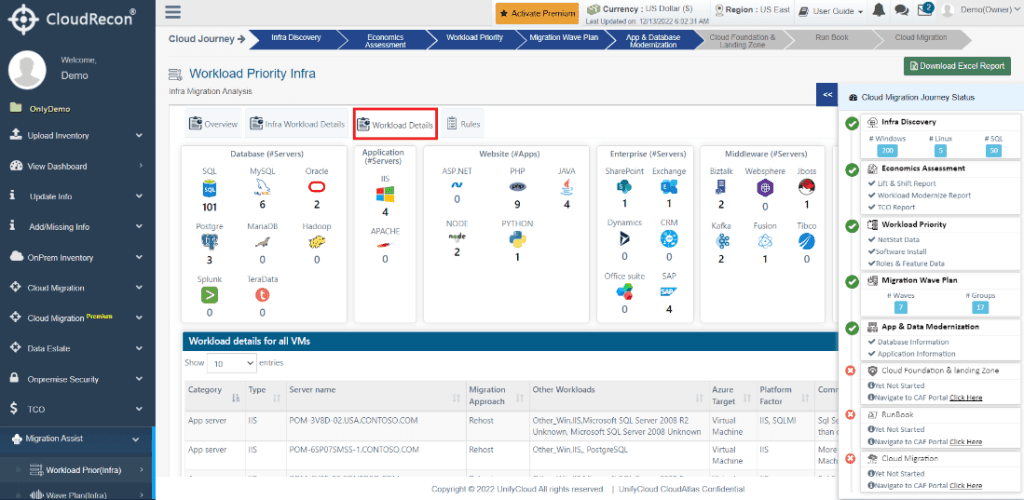Click the MySQL dolphin icon
Image resolution: width=1024 pixels, height=500 pixels.
(x=262, y=189)
